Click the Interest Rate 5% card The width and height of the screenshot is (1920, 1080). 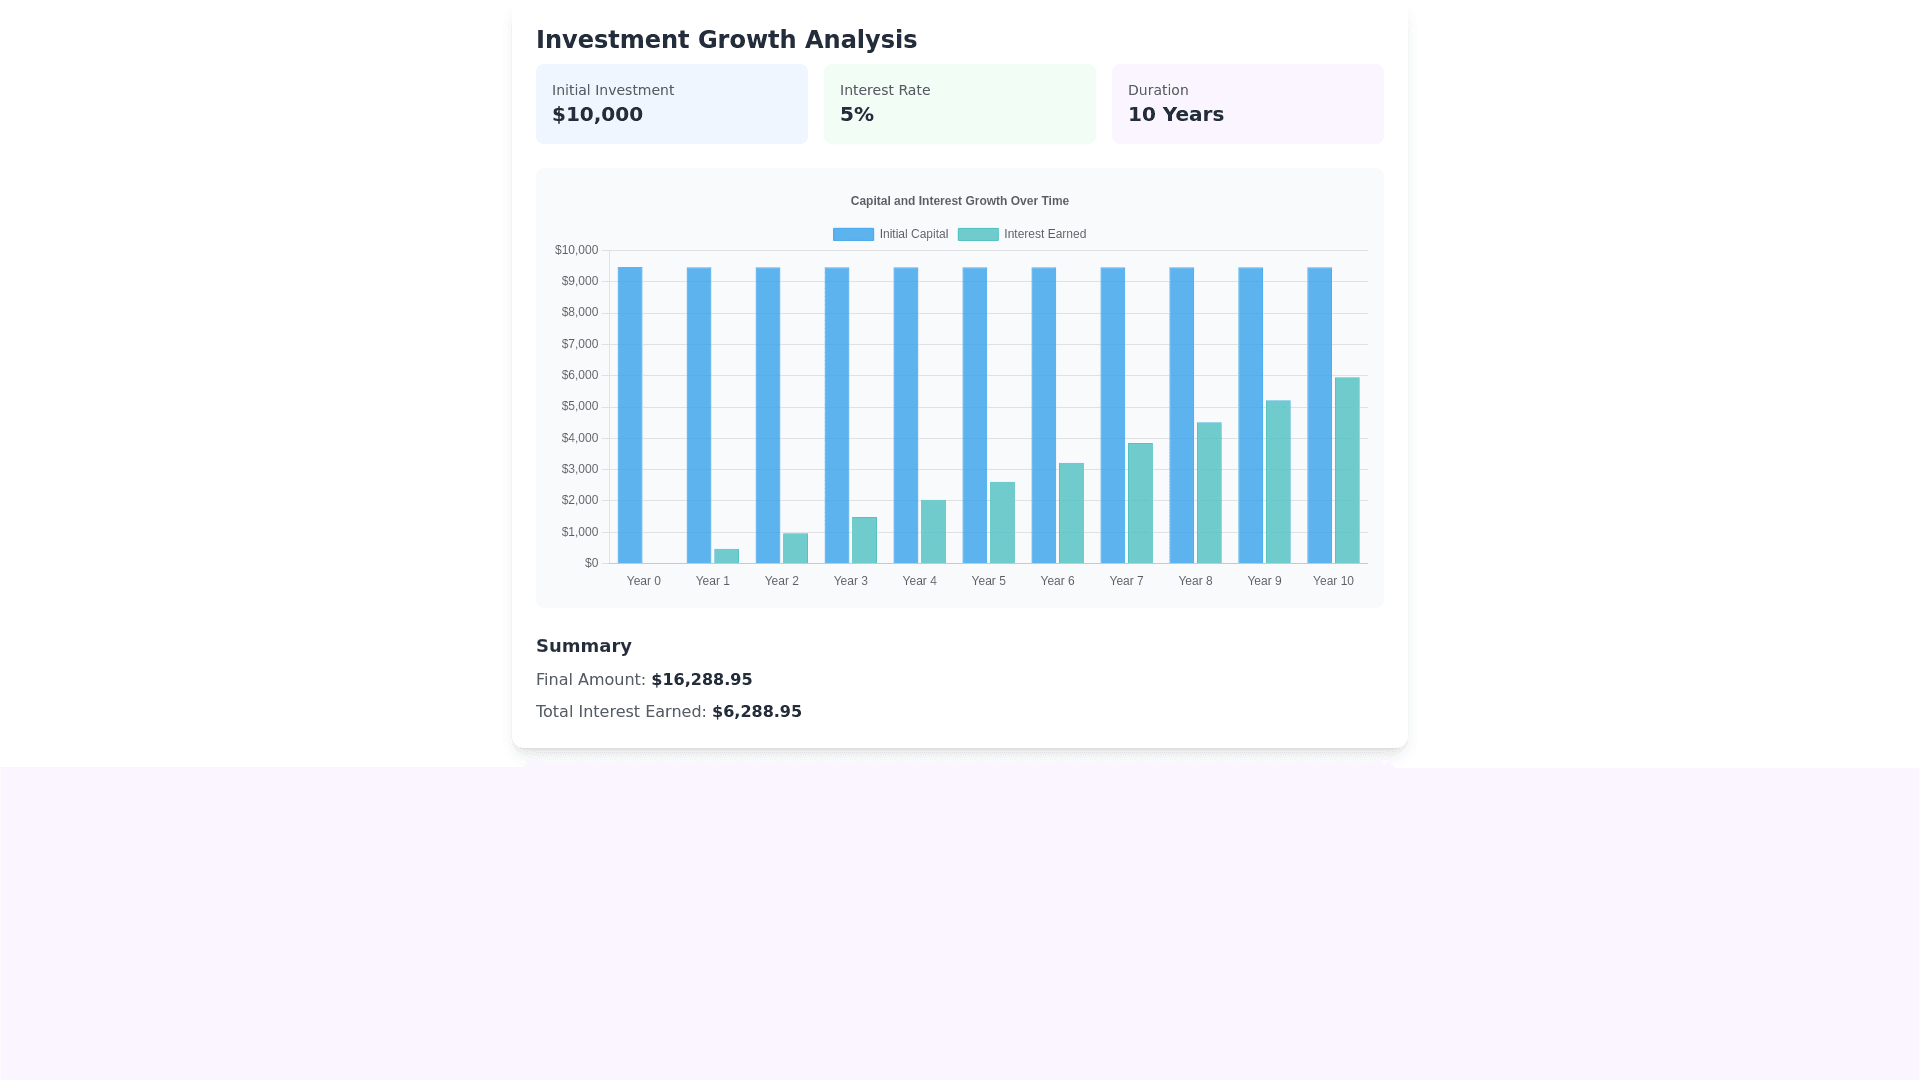[959, 104]
